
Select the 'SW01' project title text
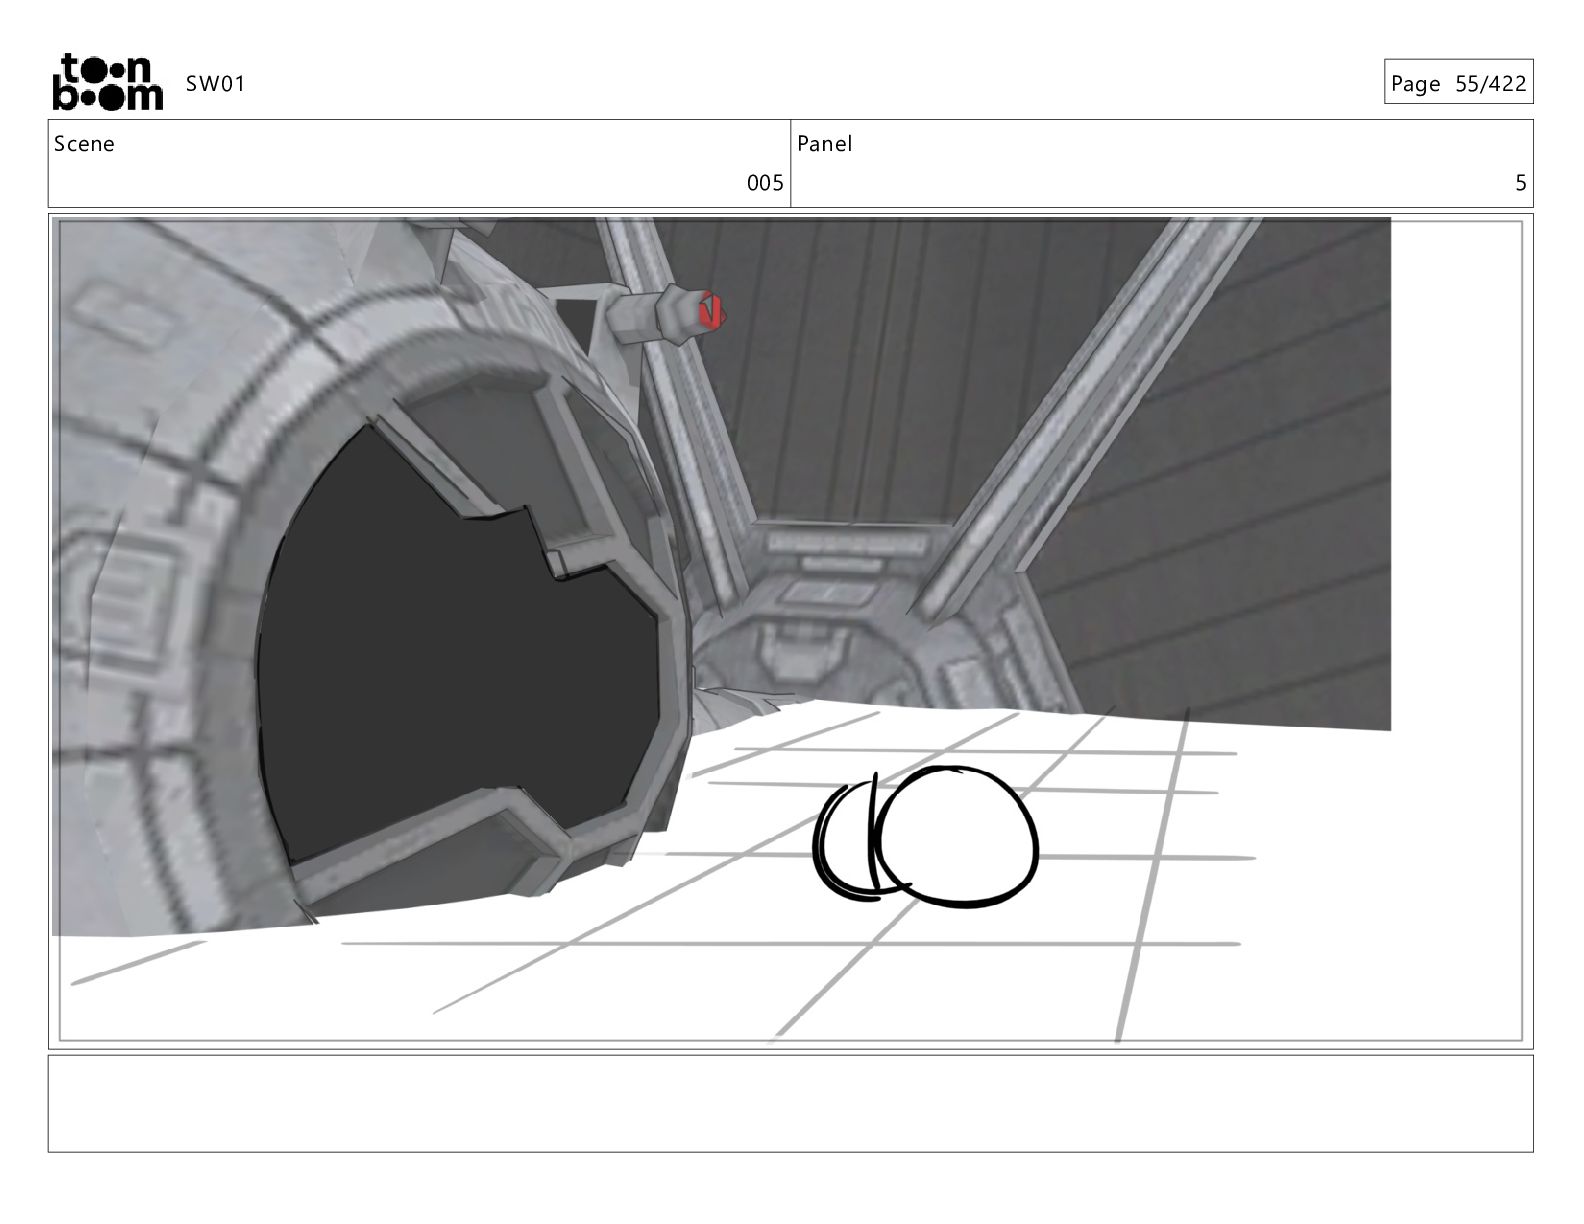215,84
